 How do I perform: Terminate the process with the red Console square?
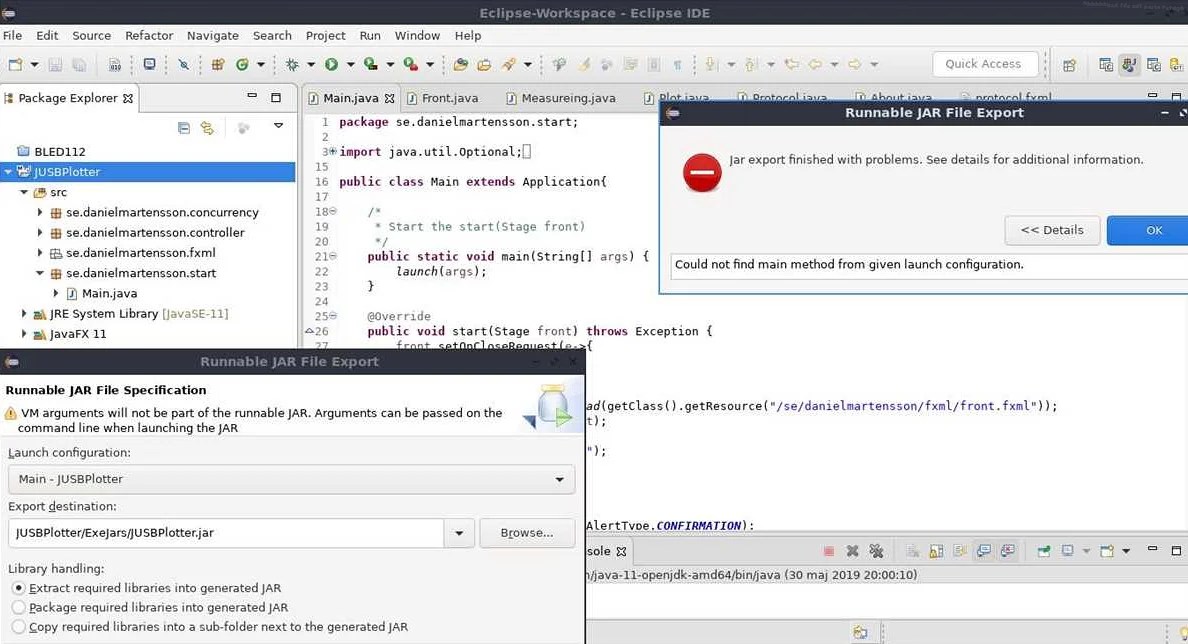pos(828,551)
